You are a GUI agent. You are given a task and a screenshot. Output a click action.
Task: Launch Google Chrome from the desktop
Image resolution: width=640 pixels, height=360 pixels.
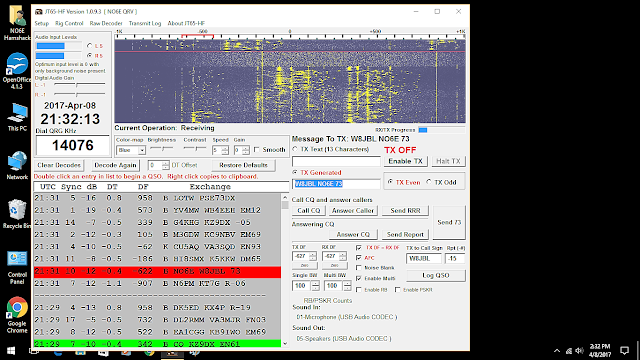tap(17, 315)
